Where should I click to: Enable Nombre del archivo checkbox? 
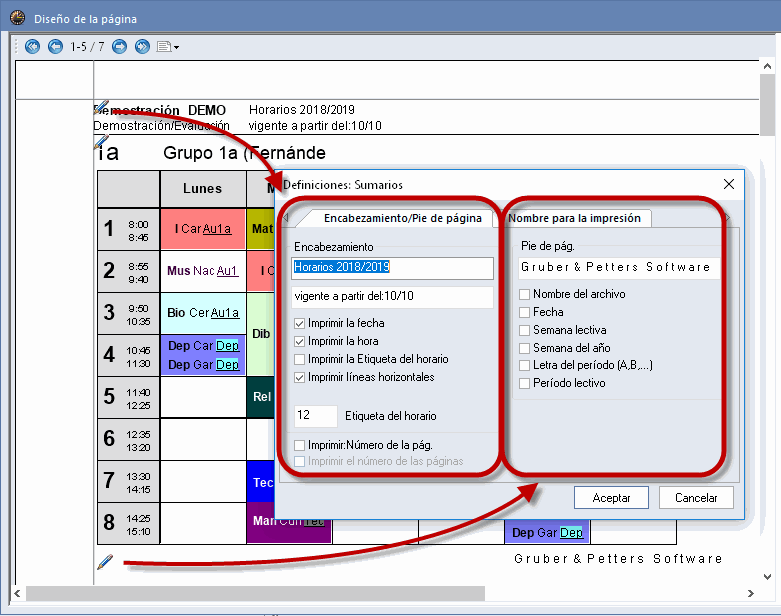[524, 294]
